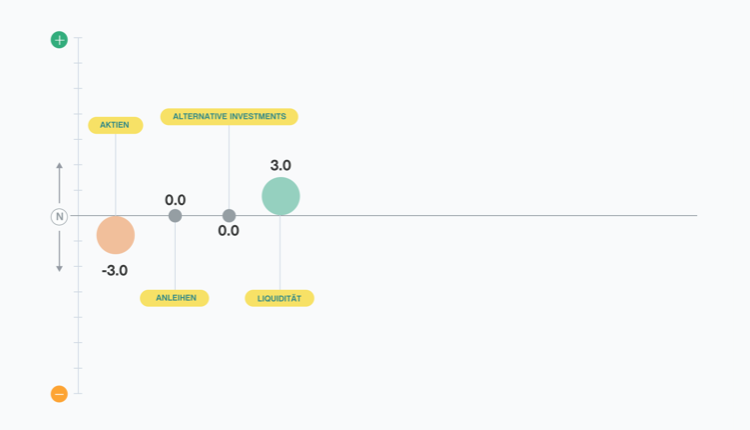Open the AKTIEN label

point(116,125)
